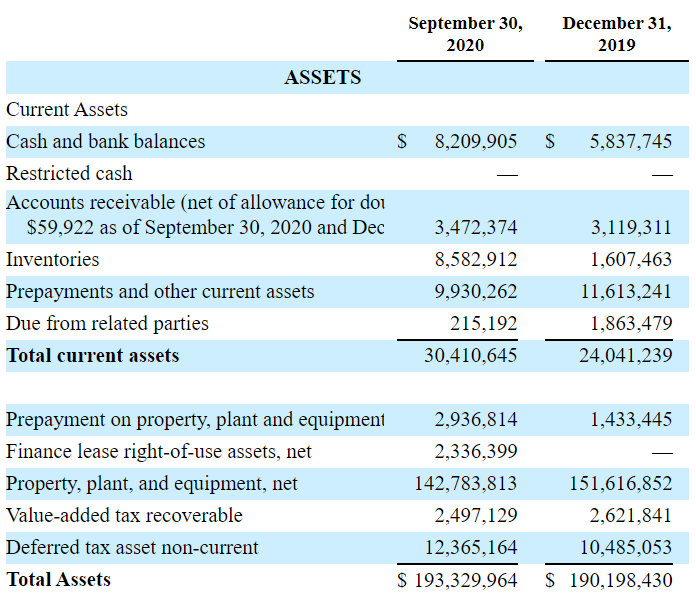The image size is (696, 593).
Task: Select the Due from related parties label
Action: (x=107, y=324)
